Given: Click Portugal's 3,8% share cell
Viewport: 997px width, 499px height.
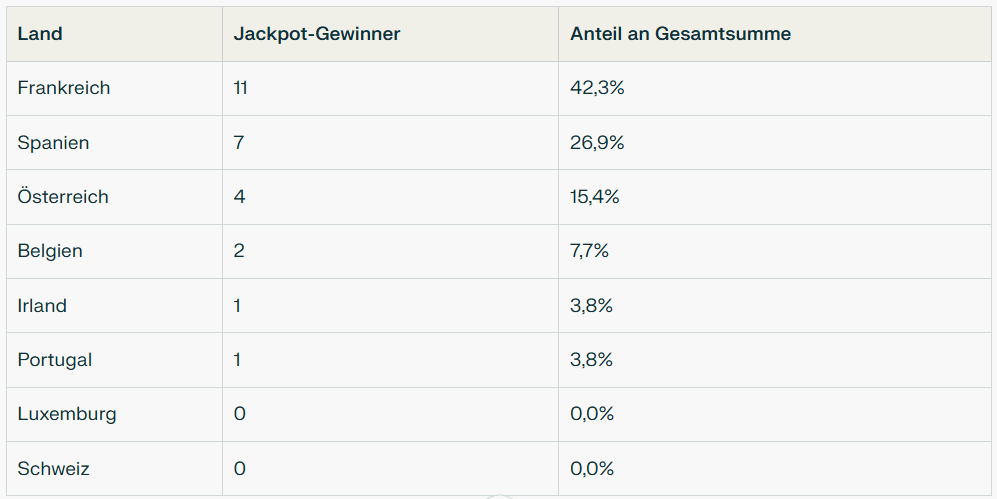Looking at the screenshot, I should [592, 360].
